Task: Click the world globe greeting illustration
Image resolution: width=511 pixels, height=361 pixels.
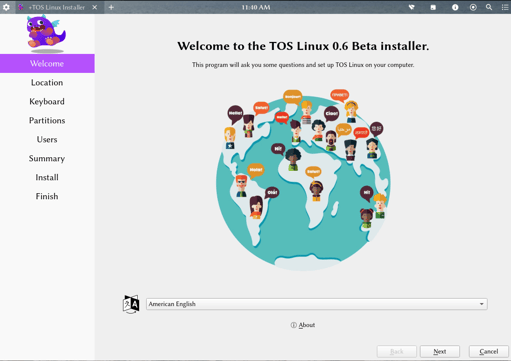Action: 303,180
